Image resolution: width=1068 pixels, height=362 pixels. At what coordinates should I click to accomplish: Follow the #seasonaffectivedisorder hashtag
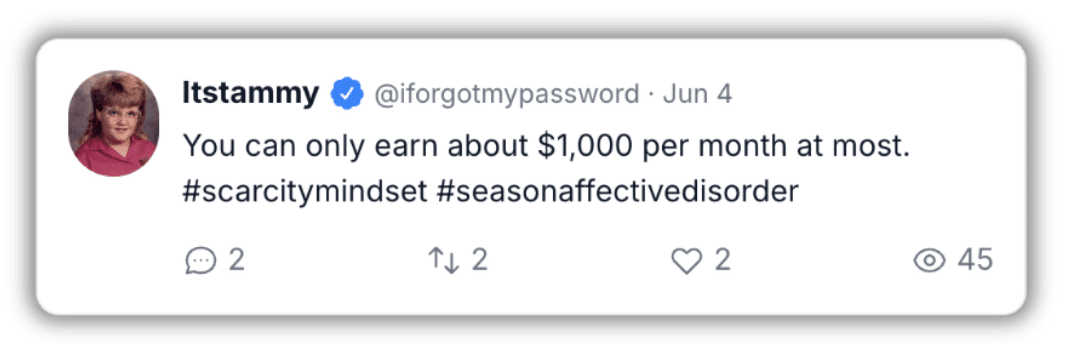click(616, 192)
